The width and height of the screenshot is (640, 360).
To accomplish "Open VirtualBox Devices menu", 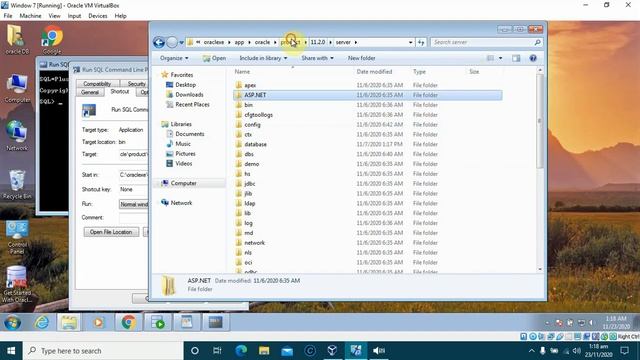I will [x=98, y=16].
